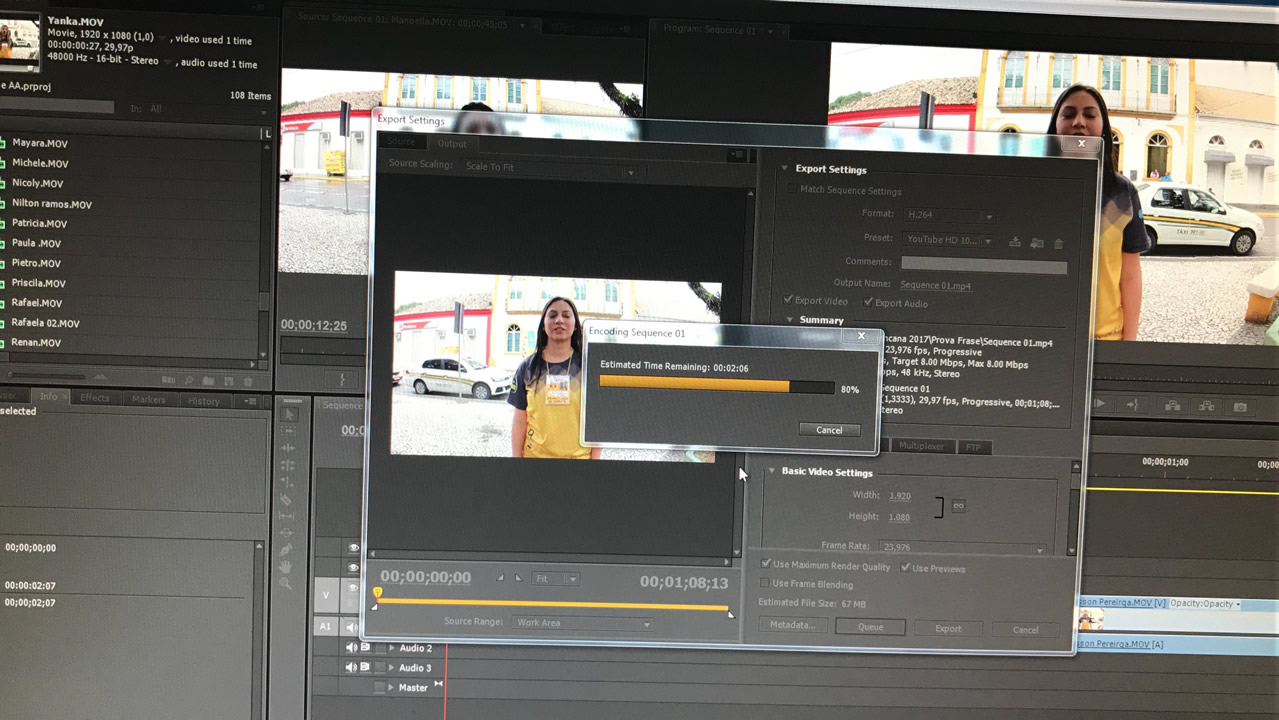Click the aspect ratio link icon
The width and height of the screenshot is (1279, 720).
coord(958,506)
